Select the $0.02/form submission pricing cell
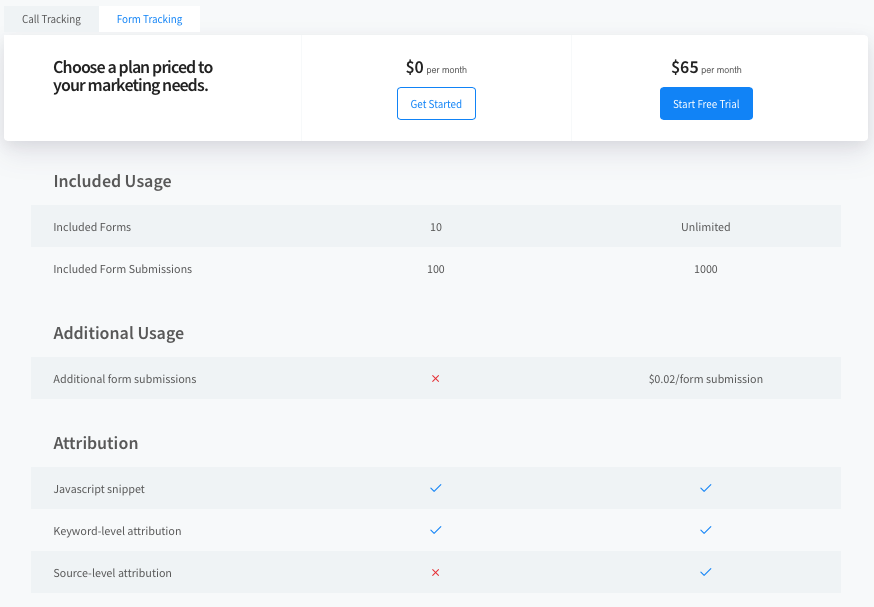 [706, 379]
